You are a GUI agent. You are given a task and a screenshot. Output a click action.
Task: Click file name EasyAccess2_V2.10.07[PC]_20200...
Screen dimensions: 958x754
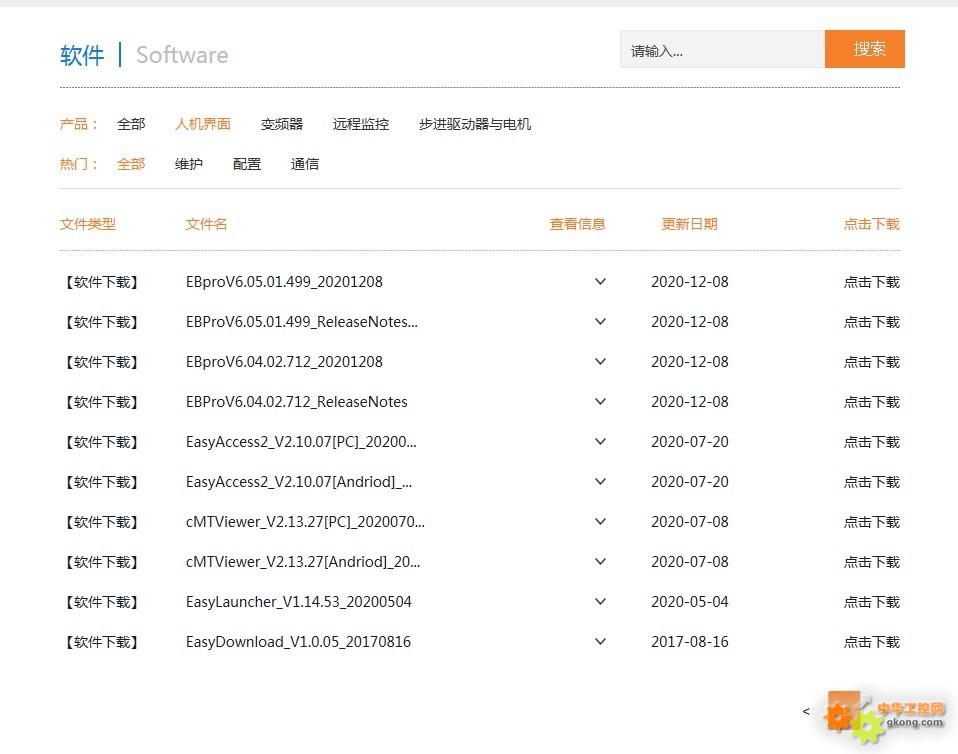301,442
